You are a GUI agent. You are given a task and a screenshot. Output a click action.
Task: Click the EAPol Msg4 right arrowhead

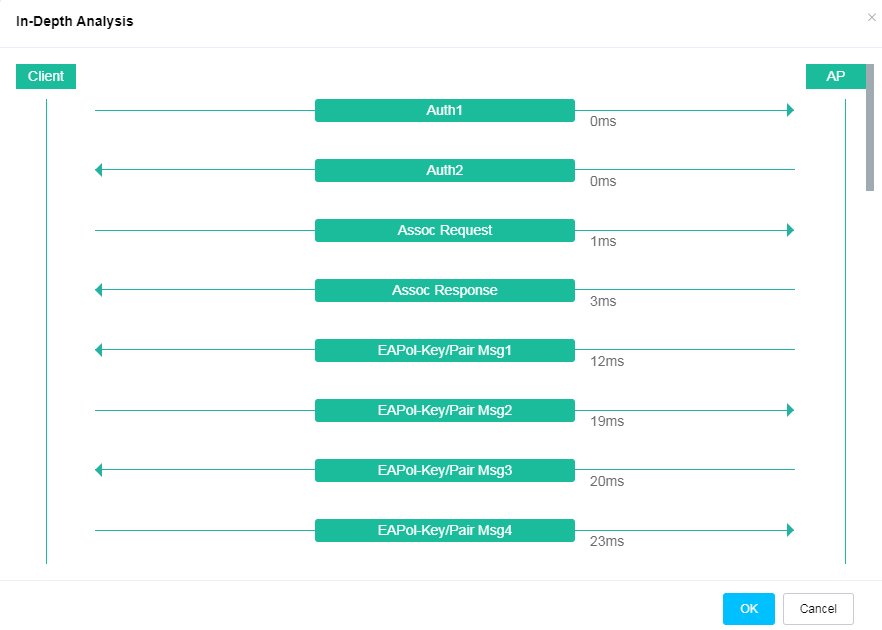point(790,530)
